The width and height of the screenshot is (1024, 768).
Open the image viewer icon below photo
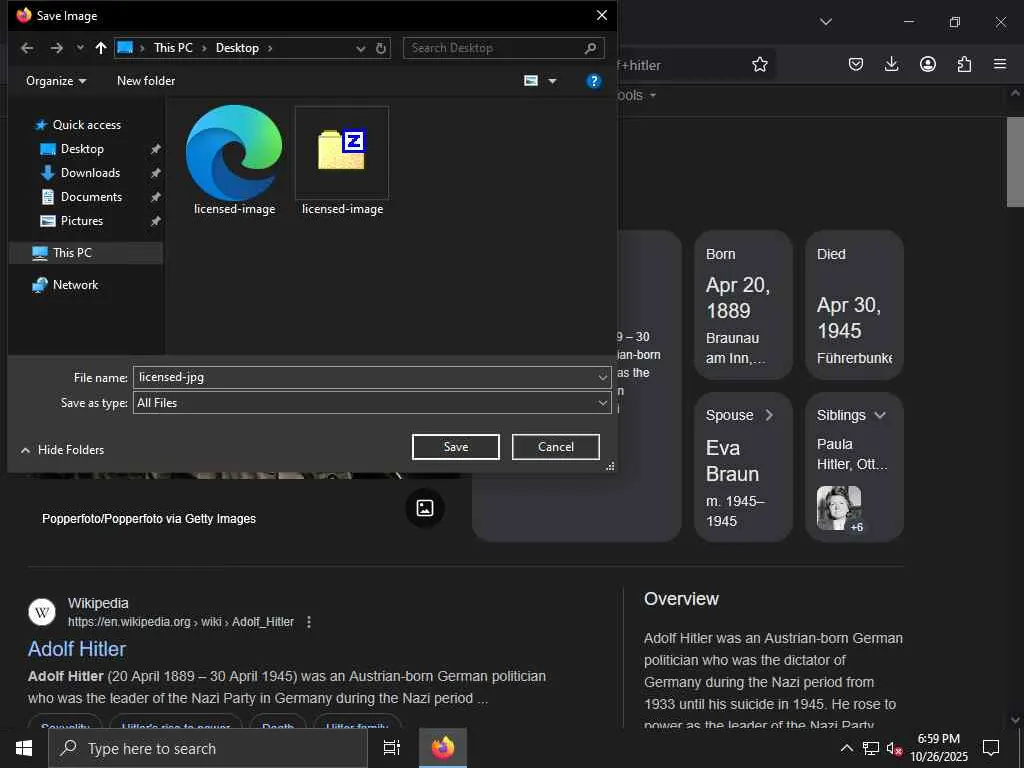[x=425, y=508]
